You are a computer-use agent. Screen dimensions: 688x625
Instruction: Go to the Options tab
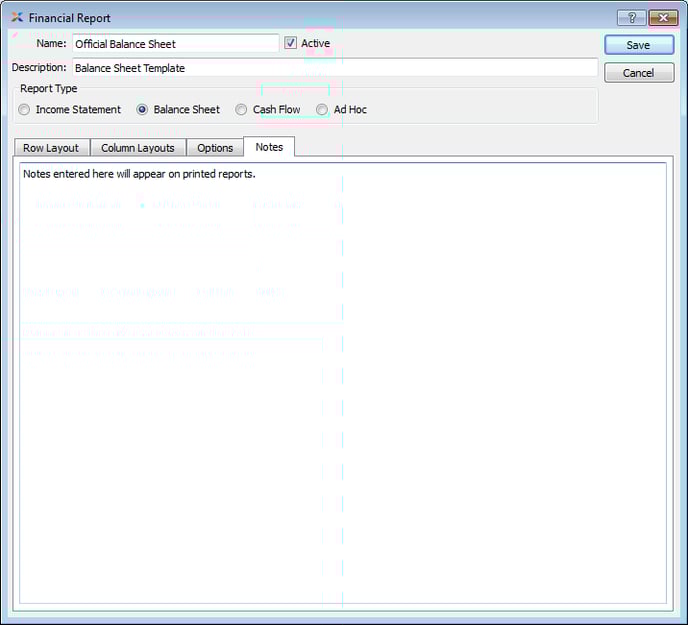click(x=215, y=148)
